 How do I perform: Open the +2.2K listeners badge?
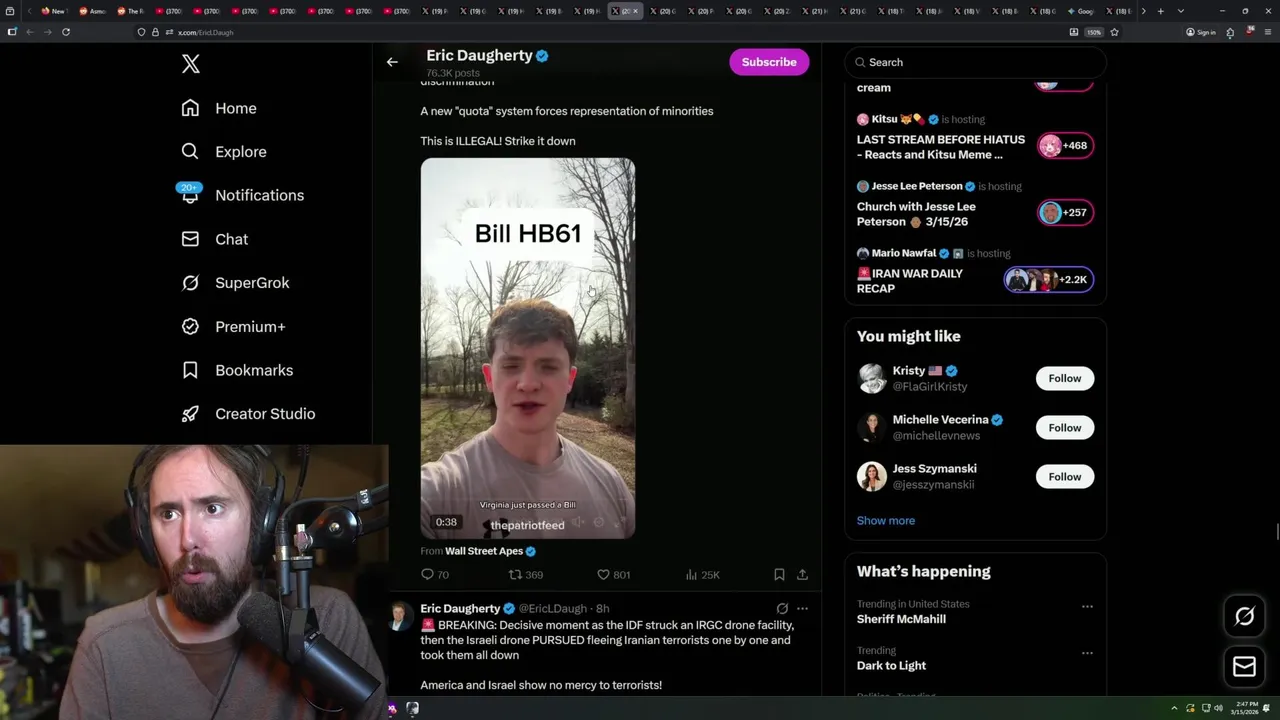[x=1049, y=279]
